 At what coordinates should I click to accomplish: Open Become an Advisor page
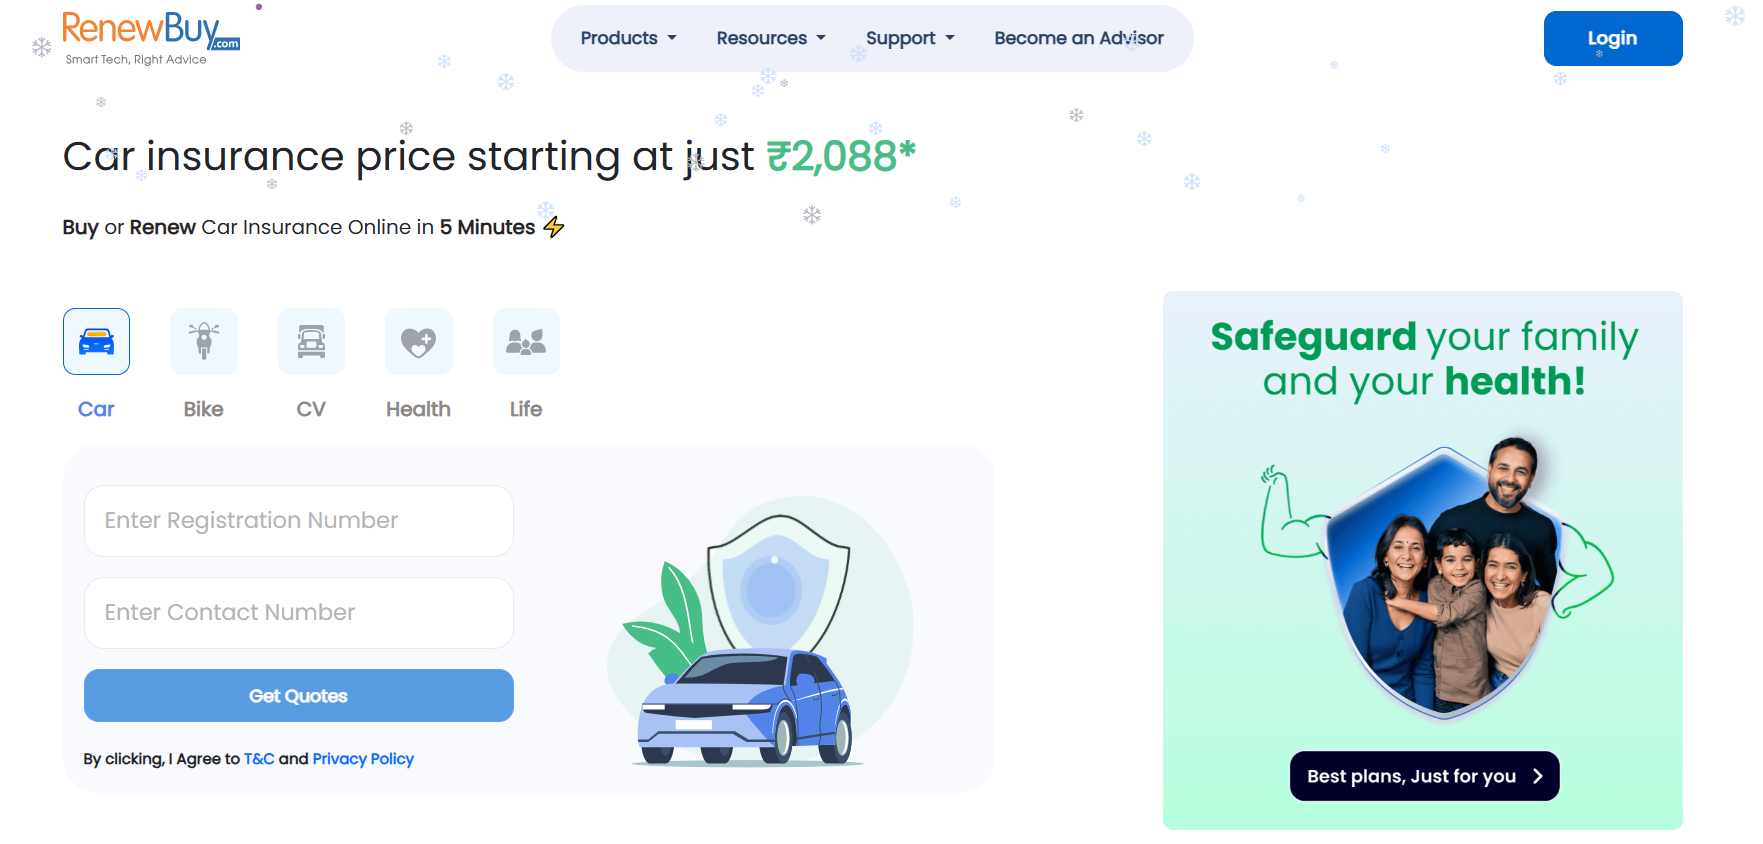point(1079,38)
